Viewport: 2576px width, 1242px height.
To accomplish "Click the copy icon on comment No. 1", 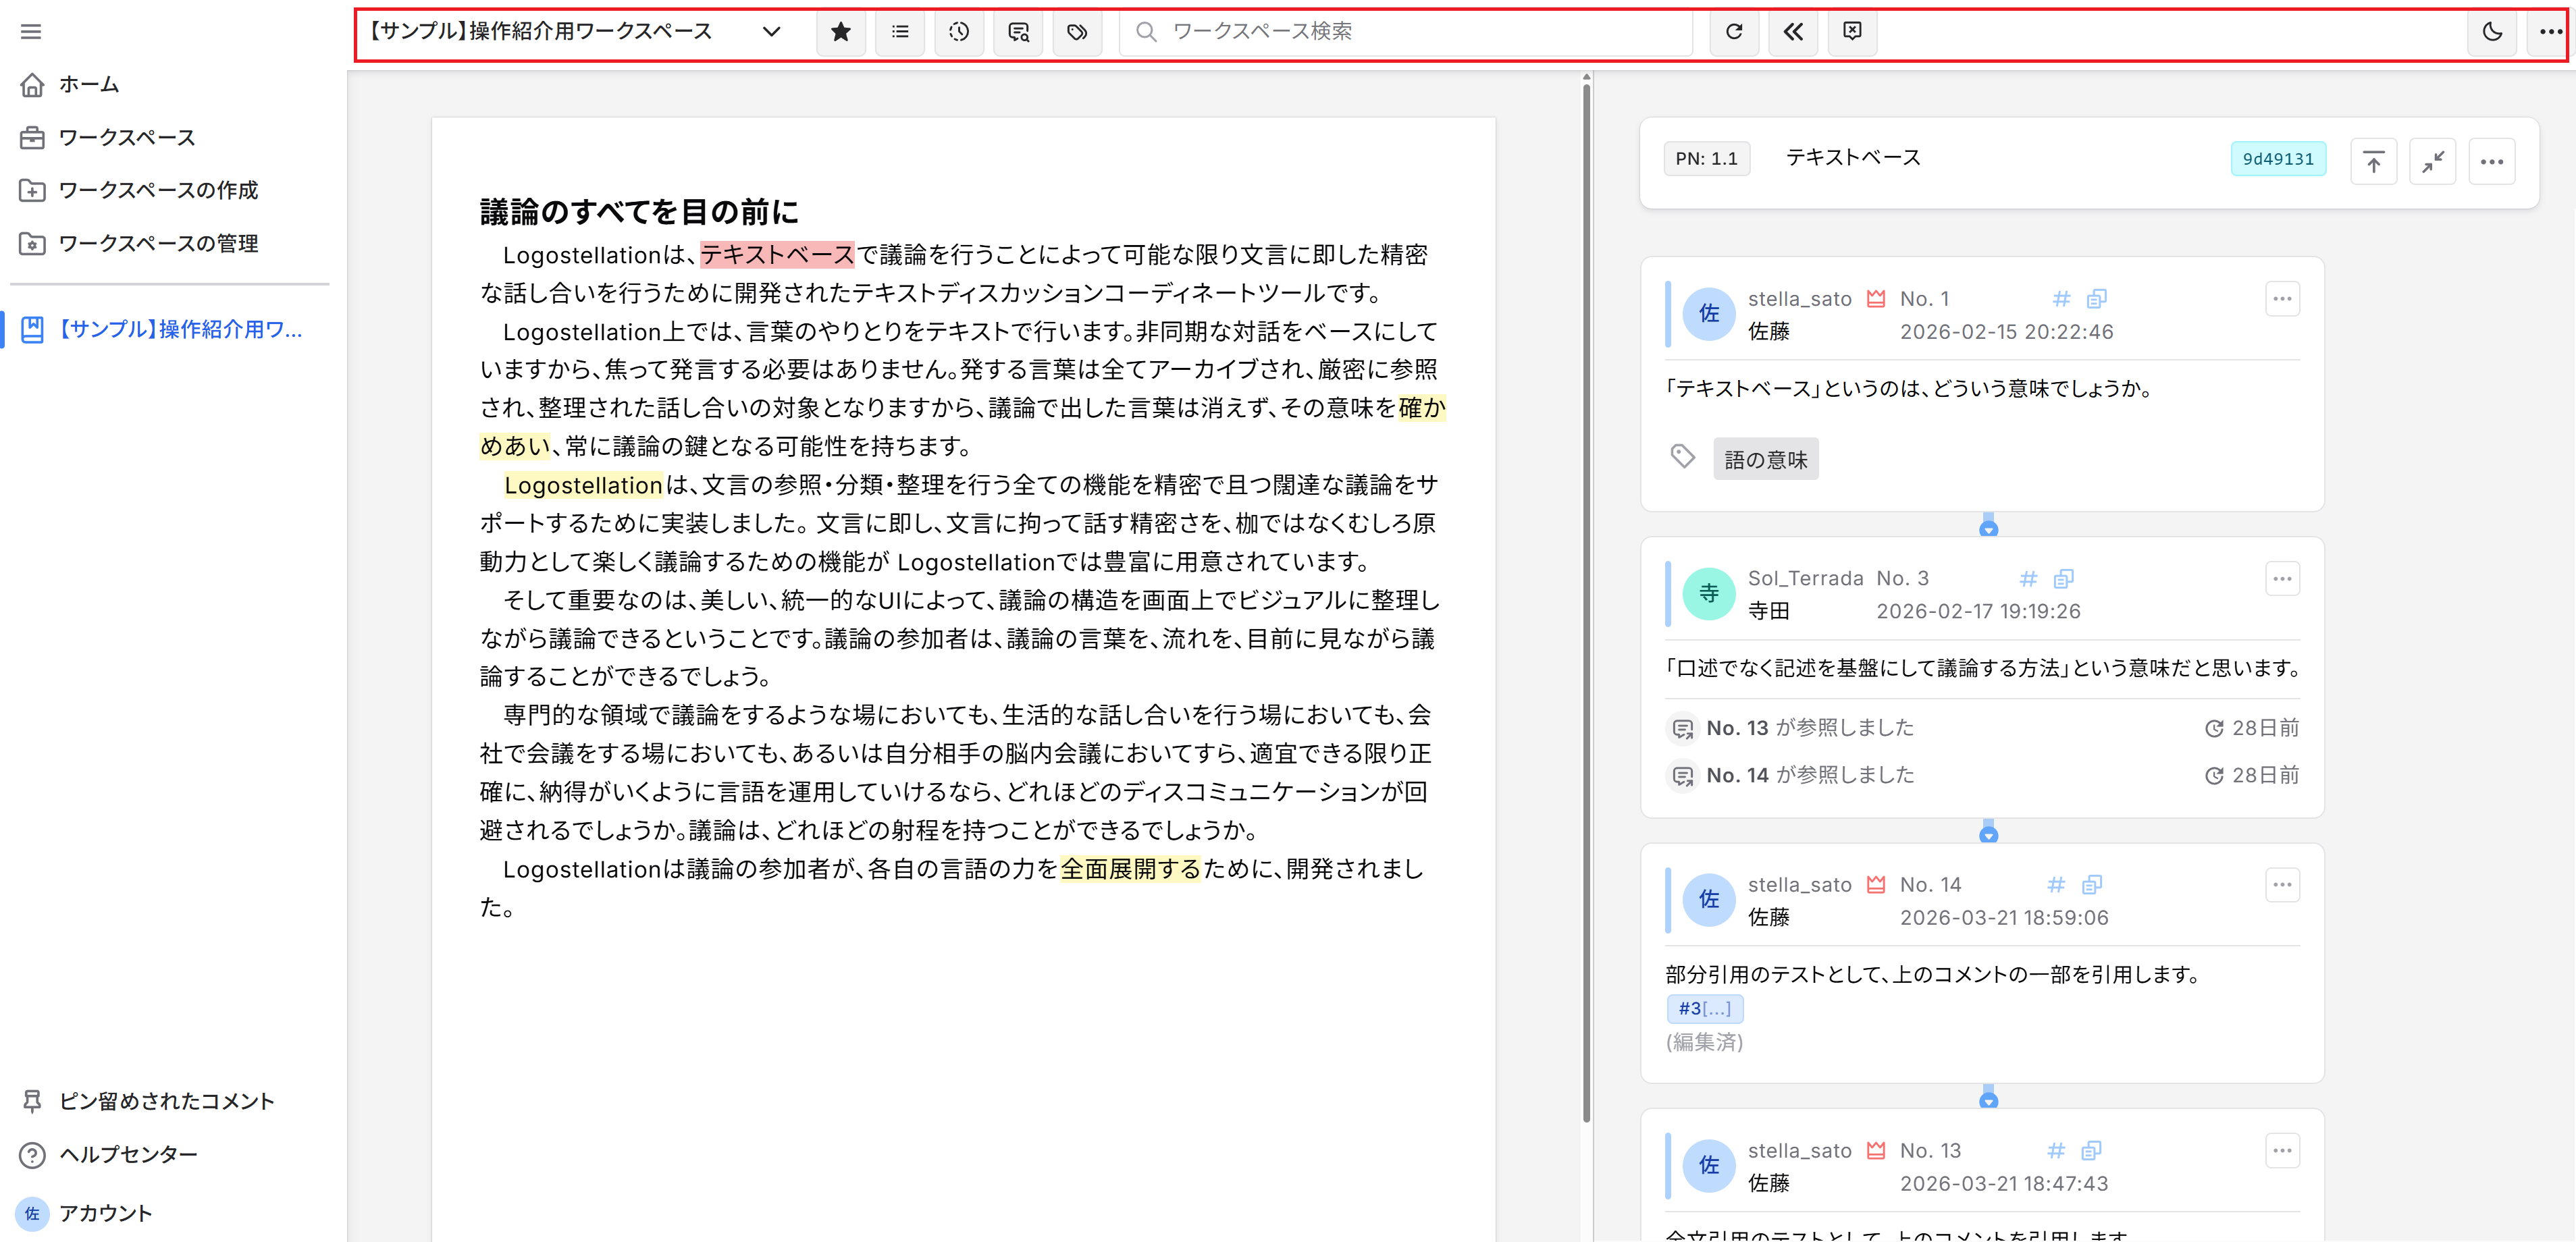I will point(2096,298).
